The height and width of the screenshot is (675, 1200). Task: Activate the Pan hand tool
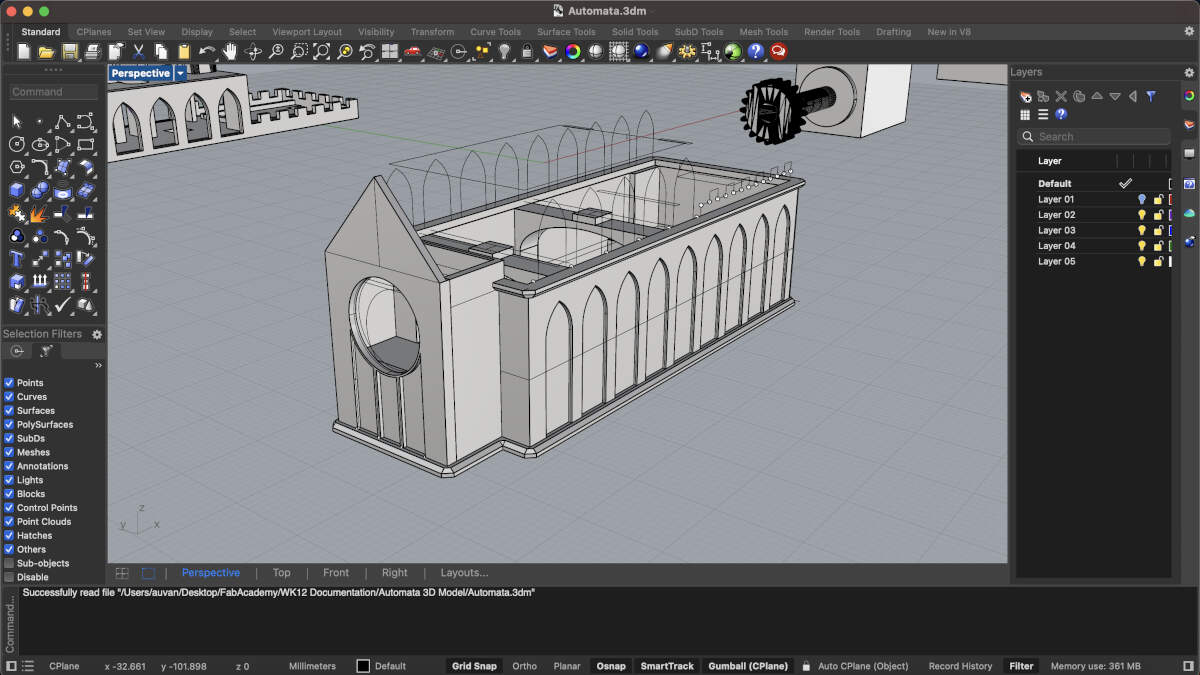230,51
